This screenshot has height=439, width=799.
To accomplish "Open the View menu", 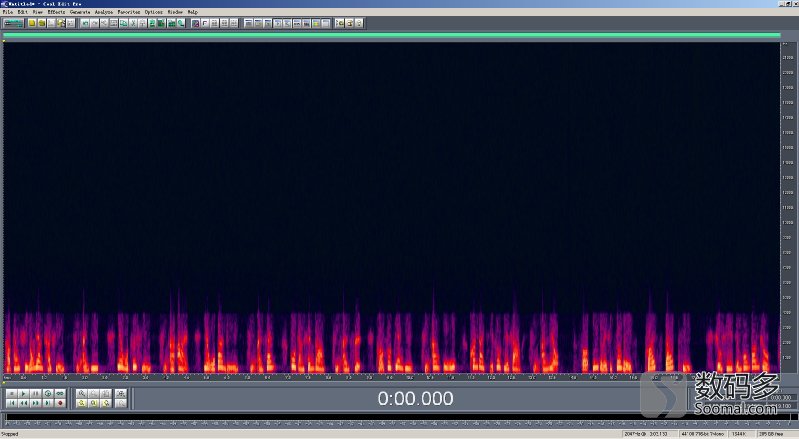I will click(38, 12).
